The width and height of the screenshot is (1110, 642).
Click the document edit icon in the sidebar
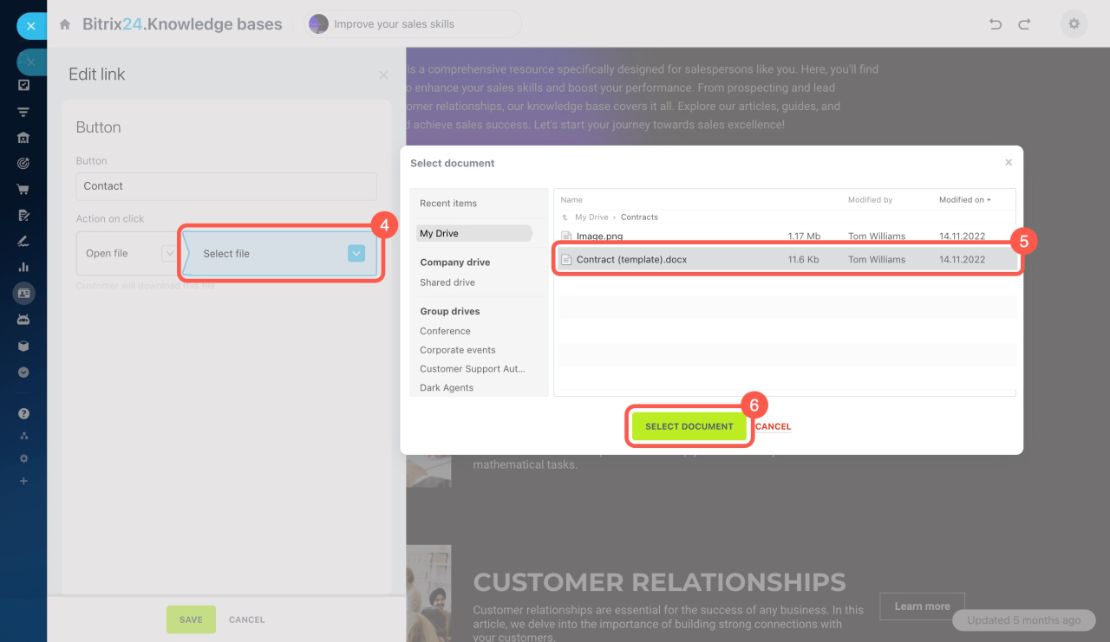click(23, 215)
